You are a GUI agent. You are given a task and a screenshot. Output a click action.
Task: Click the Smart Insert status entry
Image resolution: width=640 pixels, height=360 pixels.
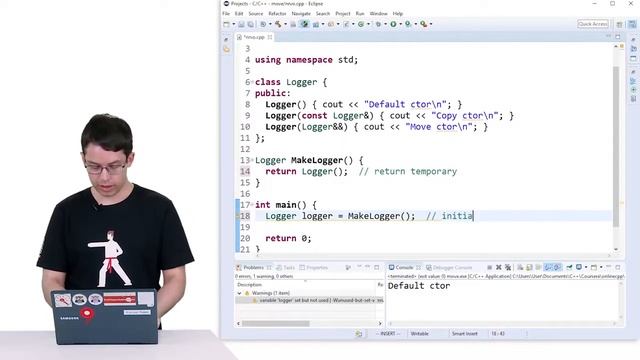[464, 333]
